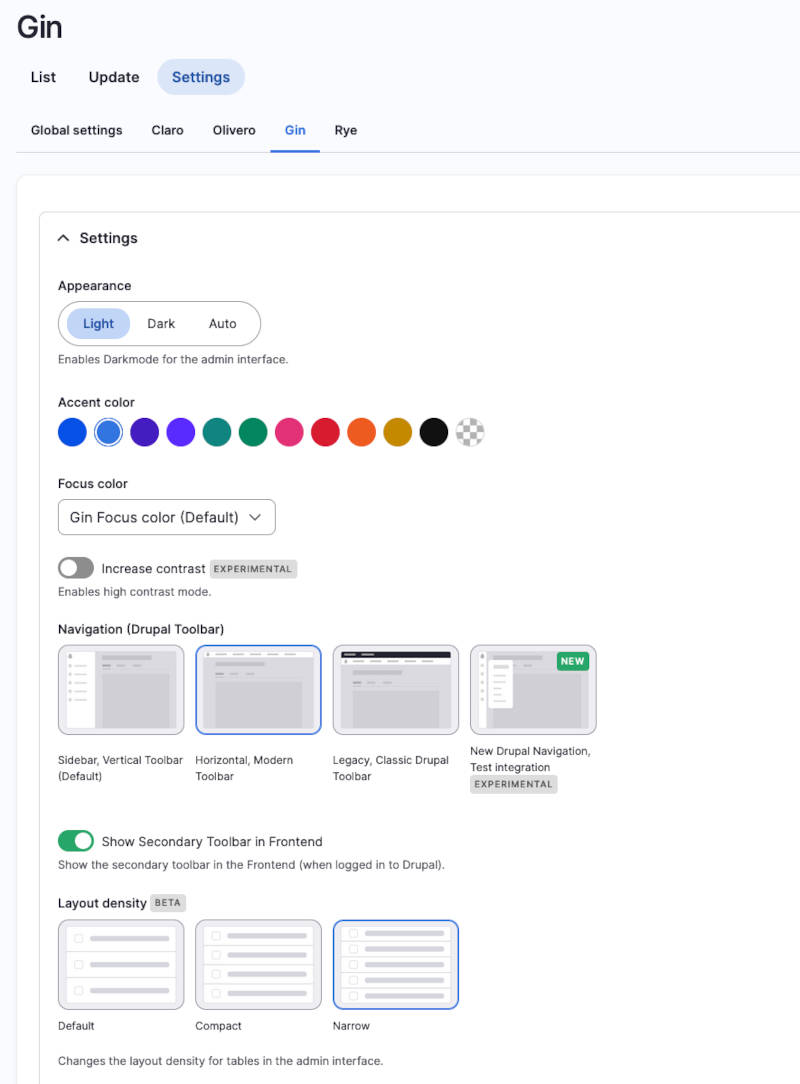Click the Settings section heading text
The image size is (800, 1084).
(109, 238)
